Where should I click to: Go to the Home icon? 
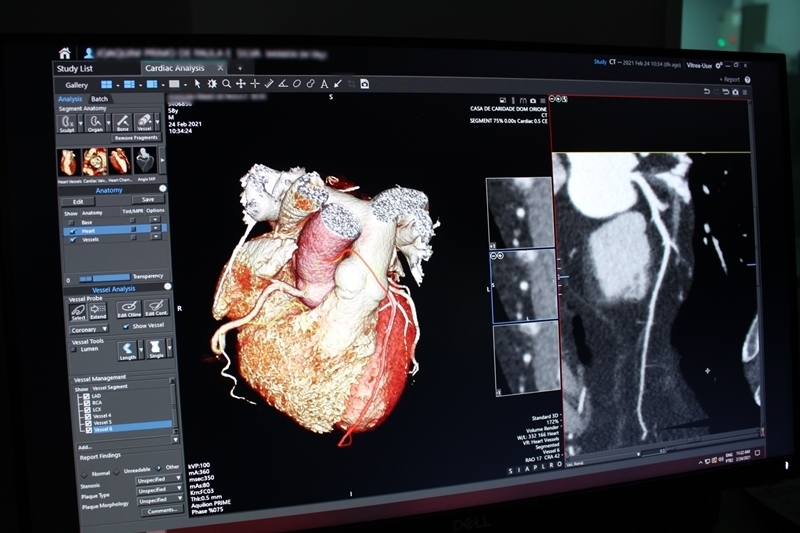[65, 52]
